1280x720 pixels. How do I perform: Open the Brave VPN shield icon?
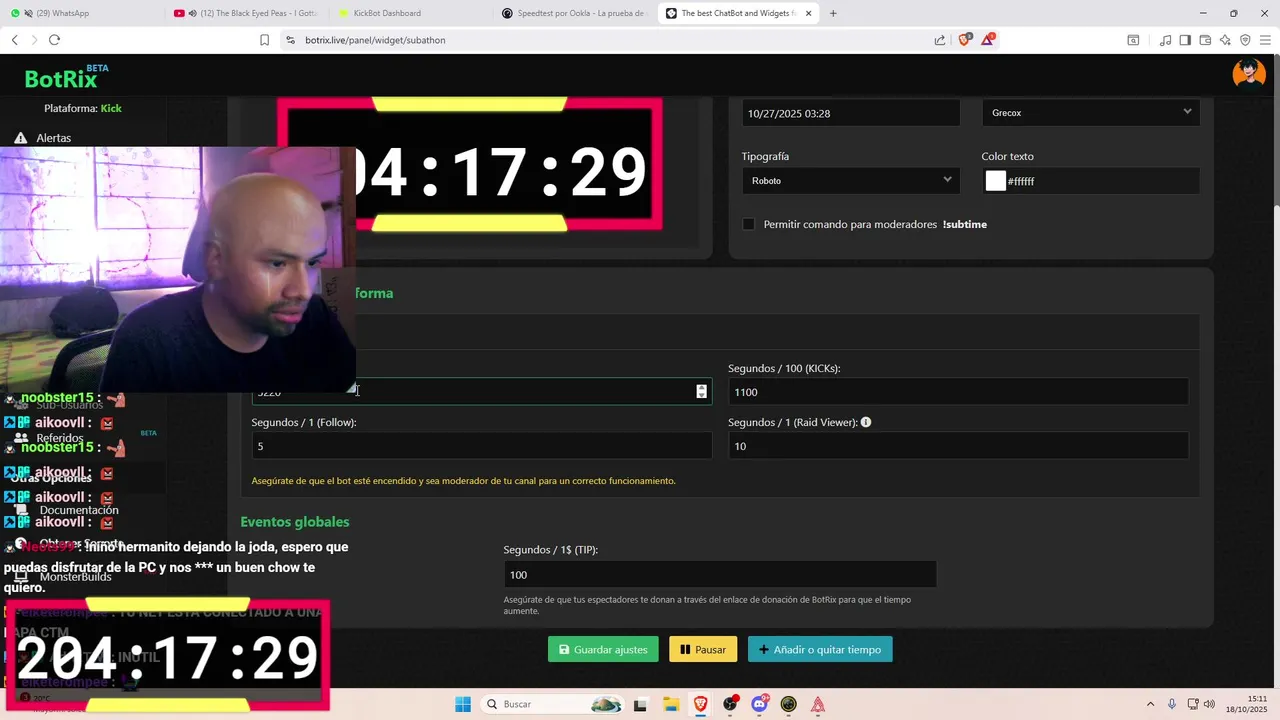click(x=1245, y=40)
